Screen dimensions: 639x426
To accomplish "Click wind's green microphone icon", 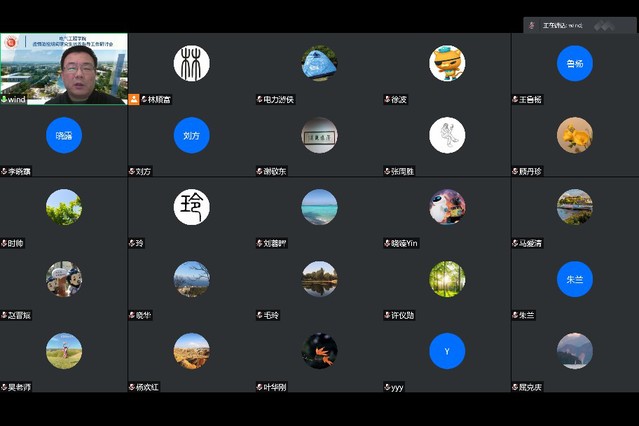I will coord(5,100).
